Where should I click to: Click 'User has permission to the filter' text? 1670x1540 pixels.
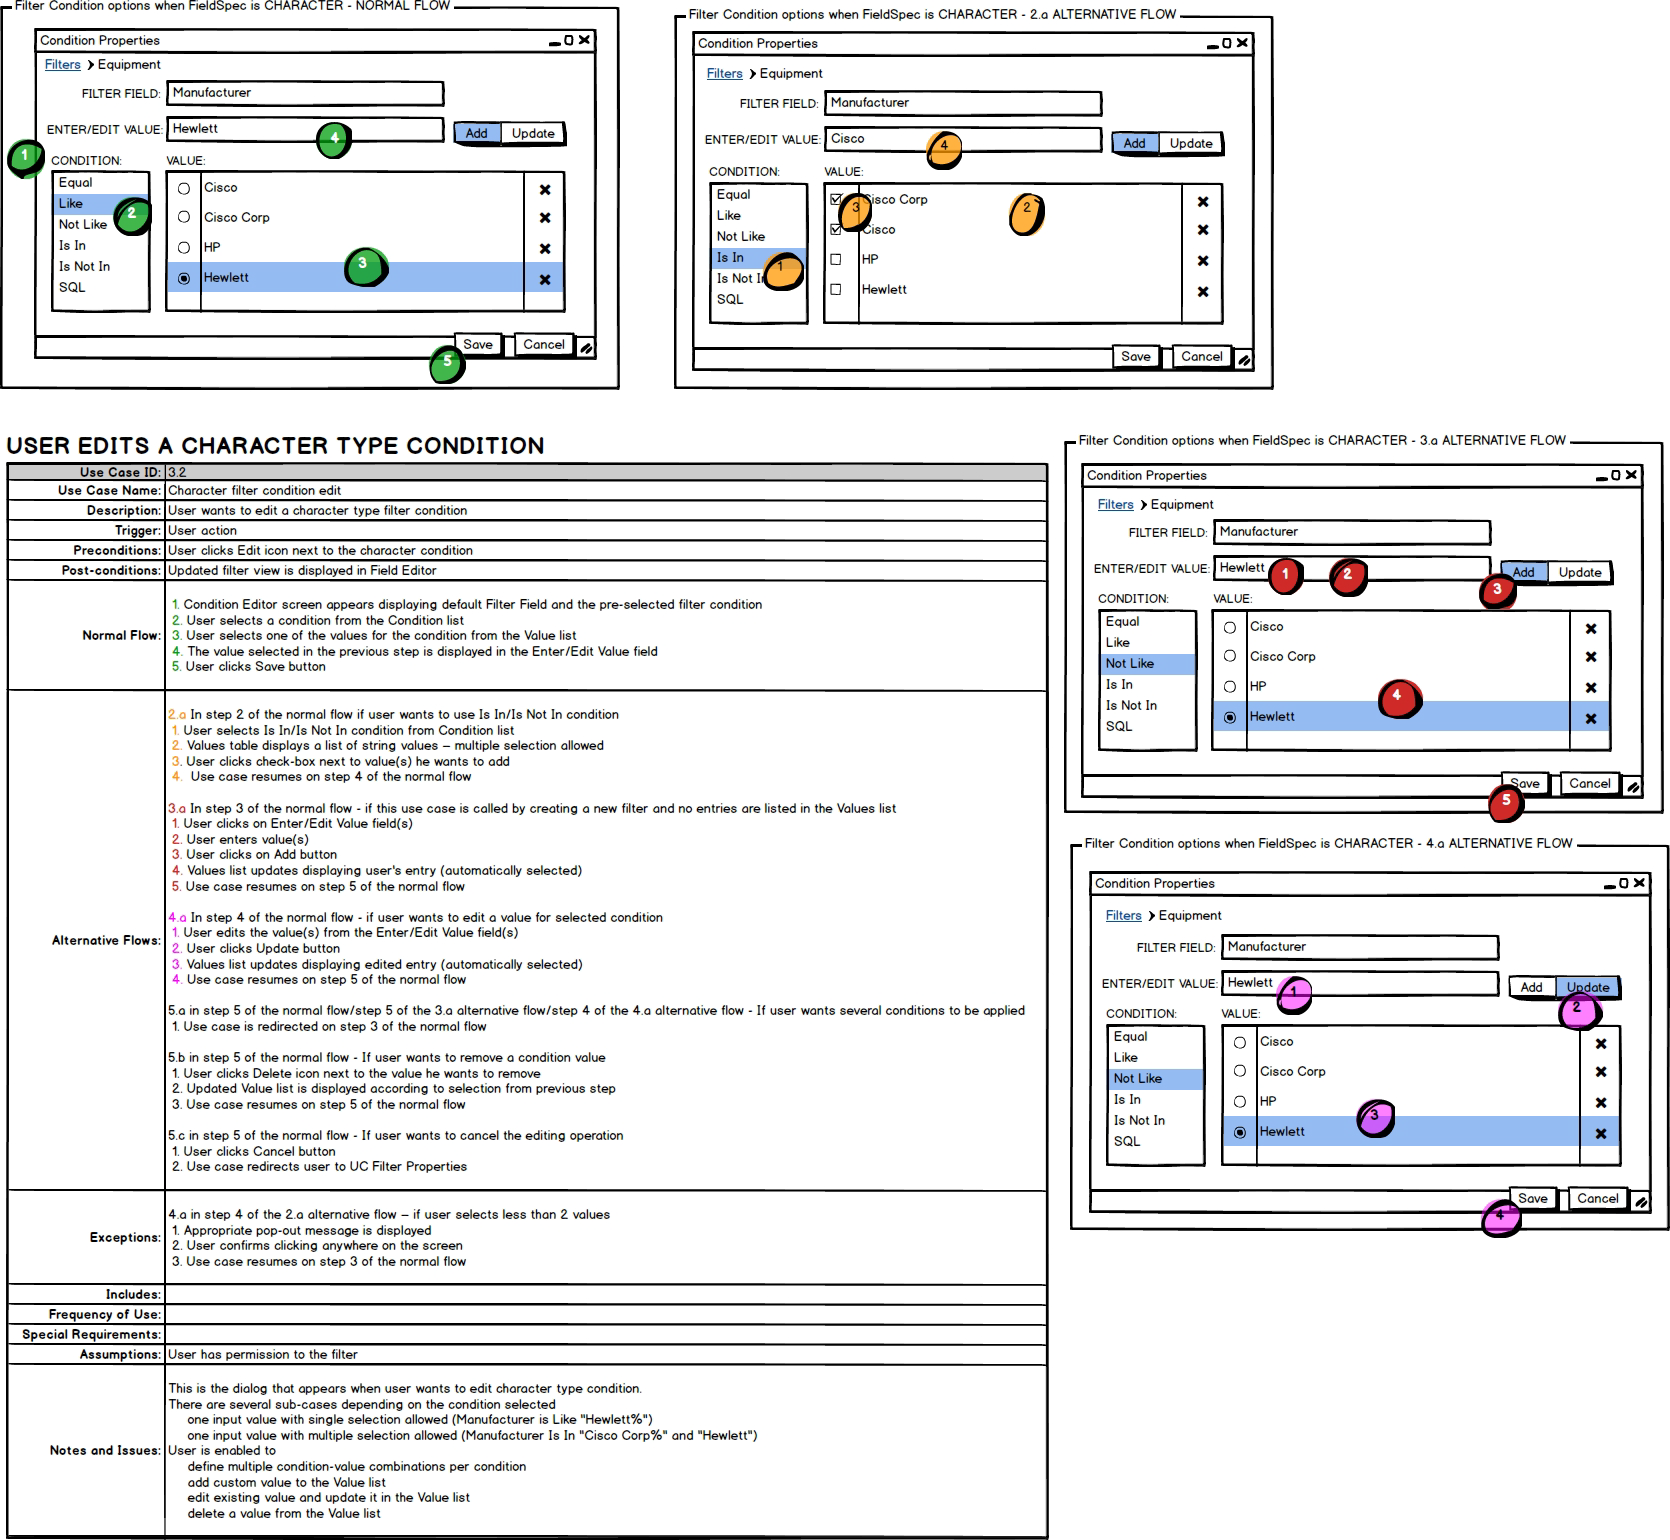point(263,1355)
